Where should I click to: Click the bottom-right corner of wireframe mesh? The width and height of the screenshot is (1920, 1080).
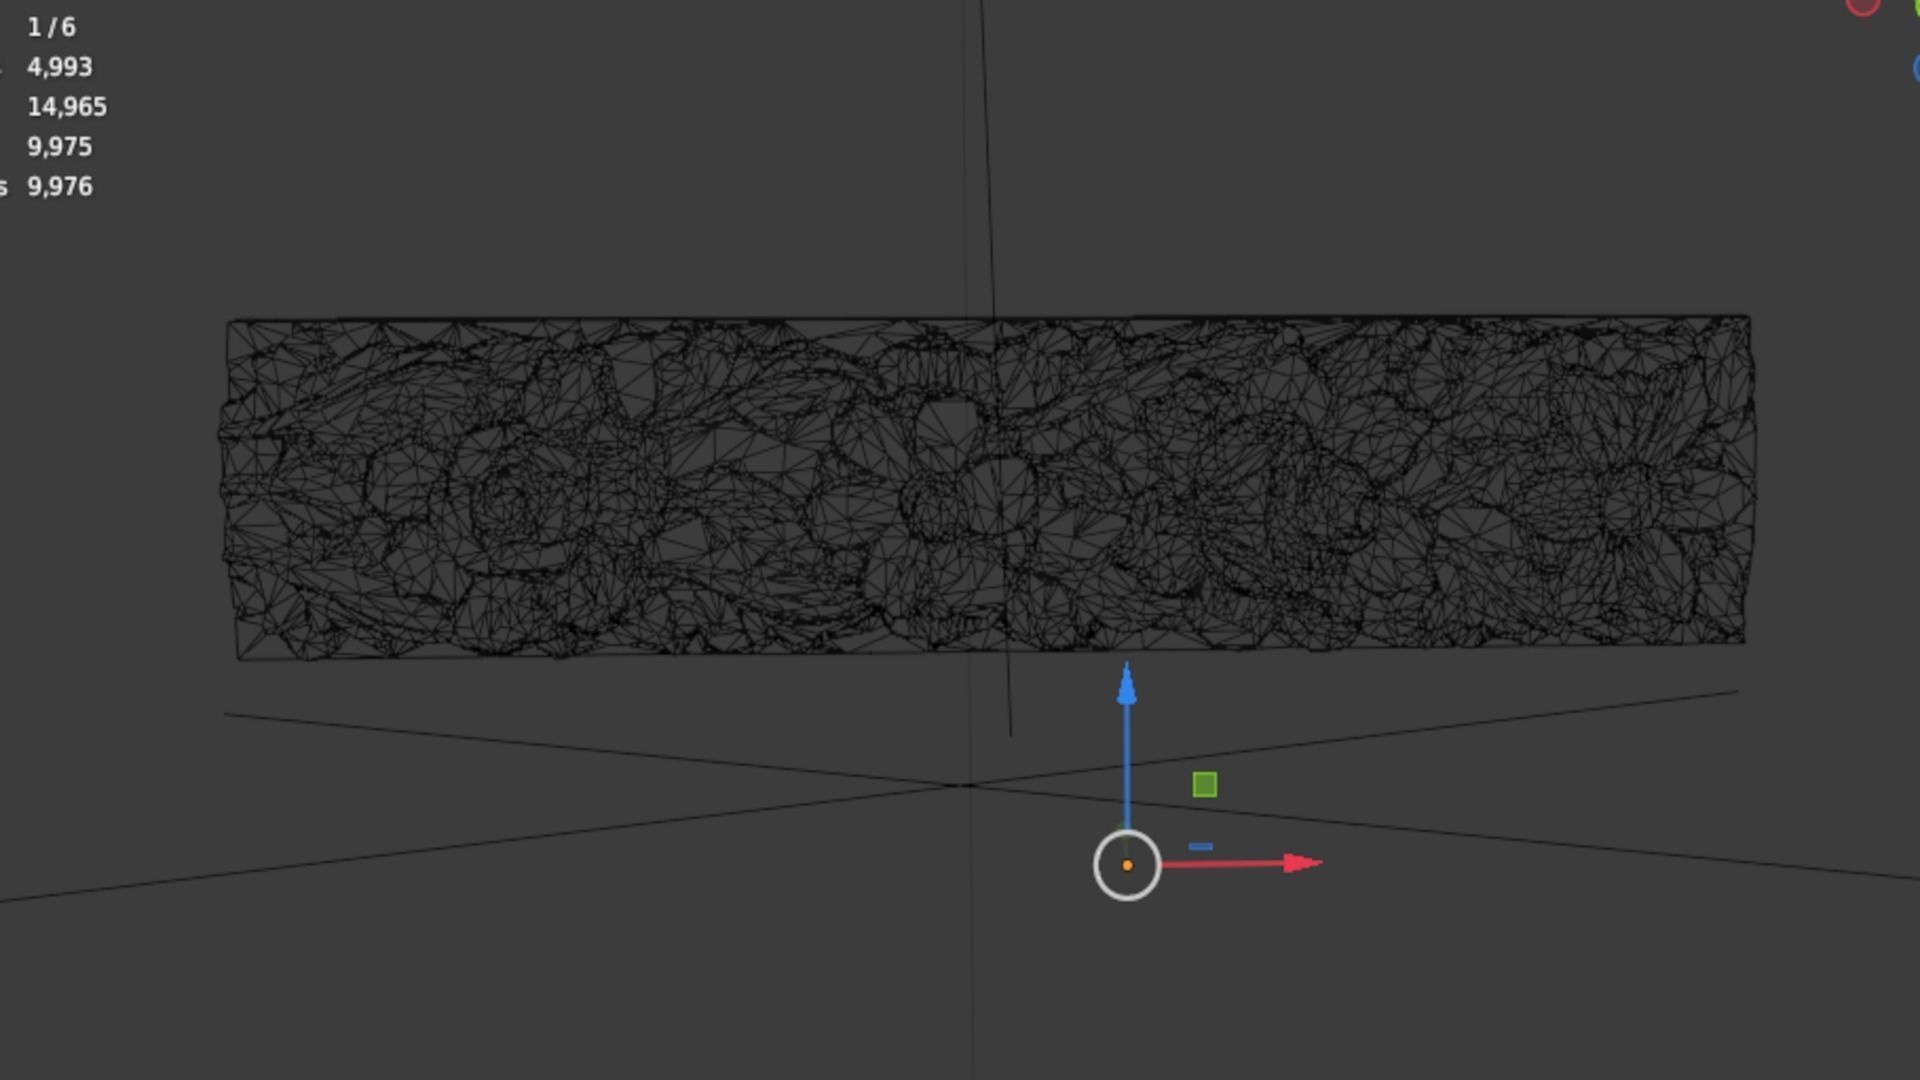[1743, 641]
